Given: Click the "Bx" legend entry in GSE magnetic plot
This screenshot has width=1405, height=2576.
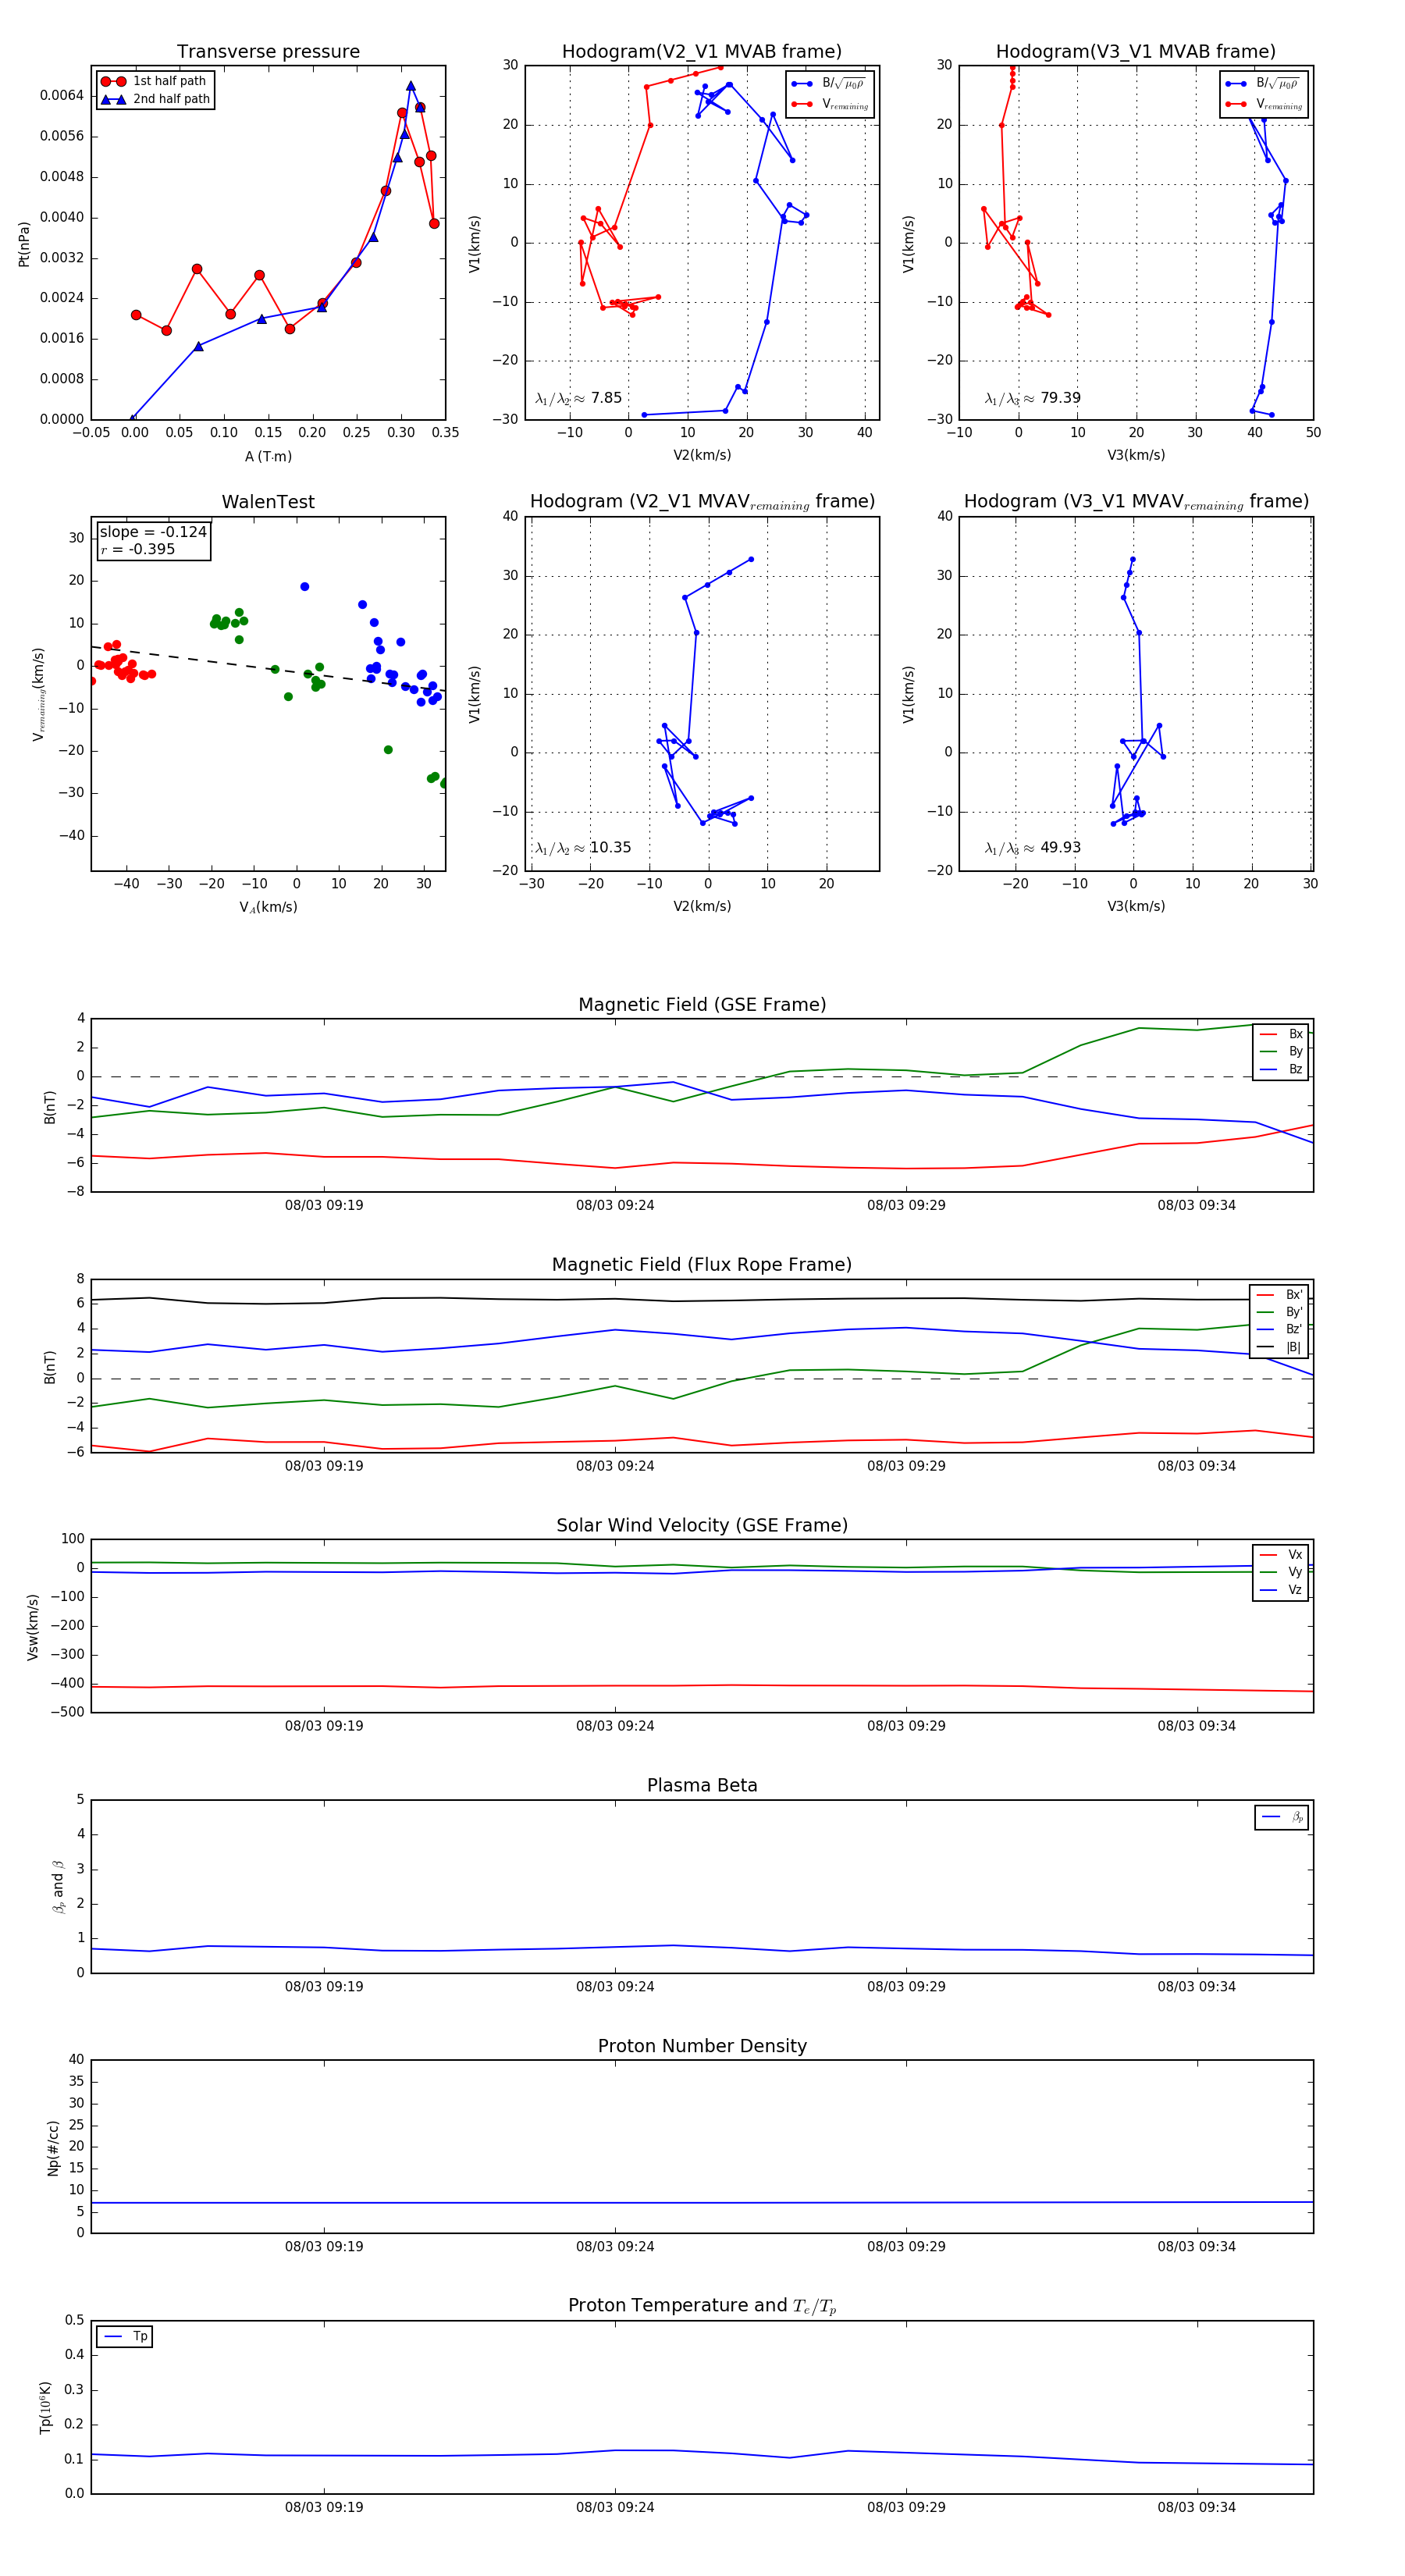Looking at the screenshot, I should (1282, 1034).
